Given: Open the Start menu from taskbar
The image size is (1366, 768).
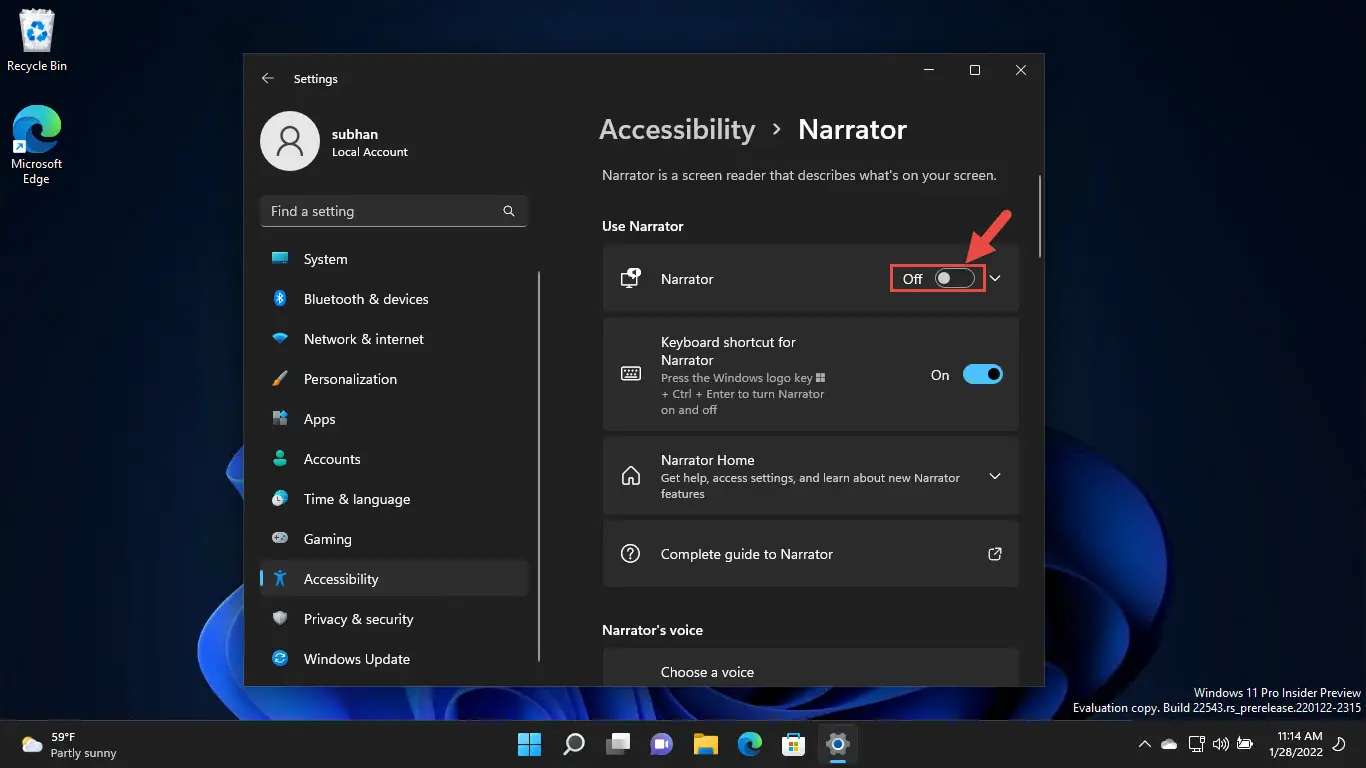Looking at the screenshot, I should click(529, 744).
